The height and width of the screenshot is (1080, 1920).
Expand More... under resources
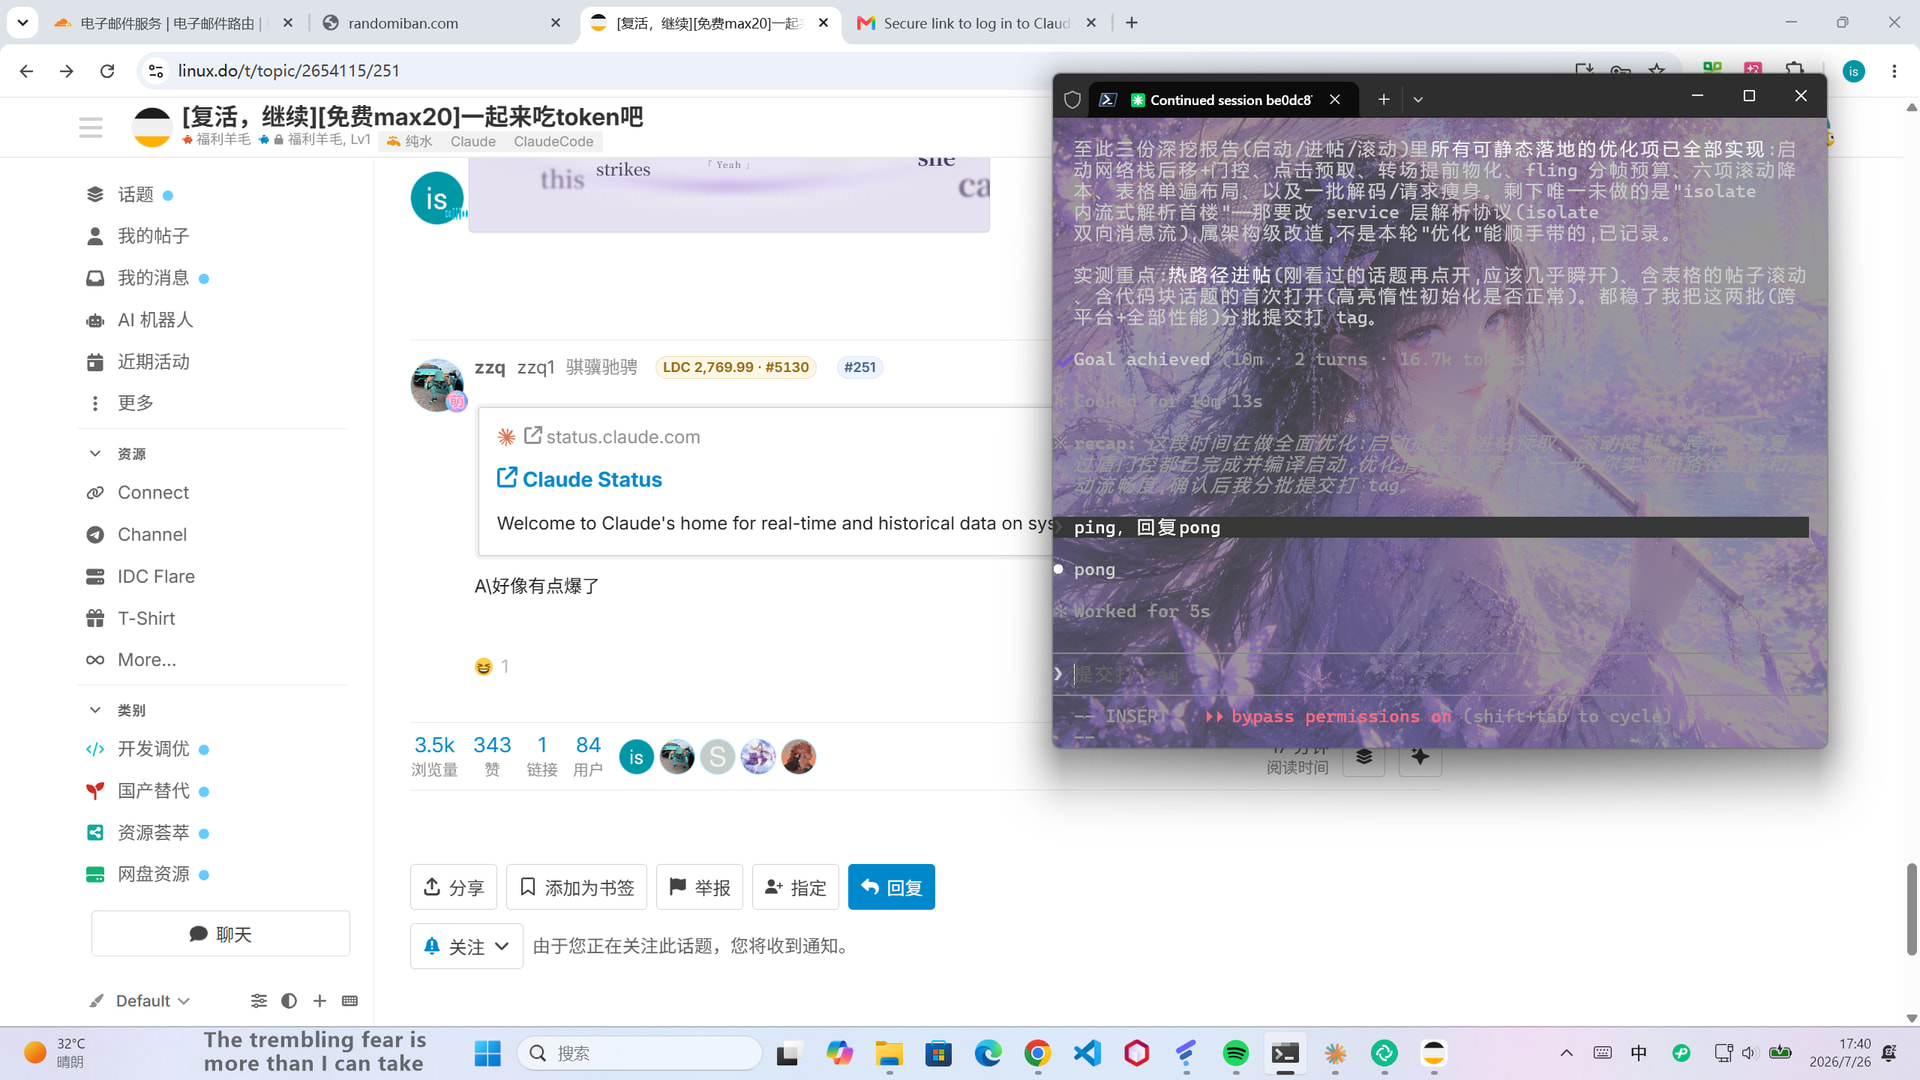coord(146,660)
